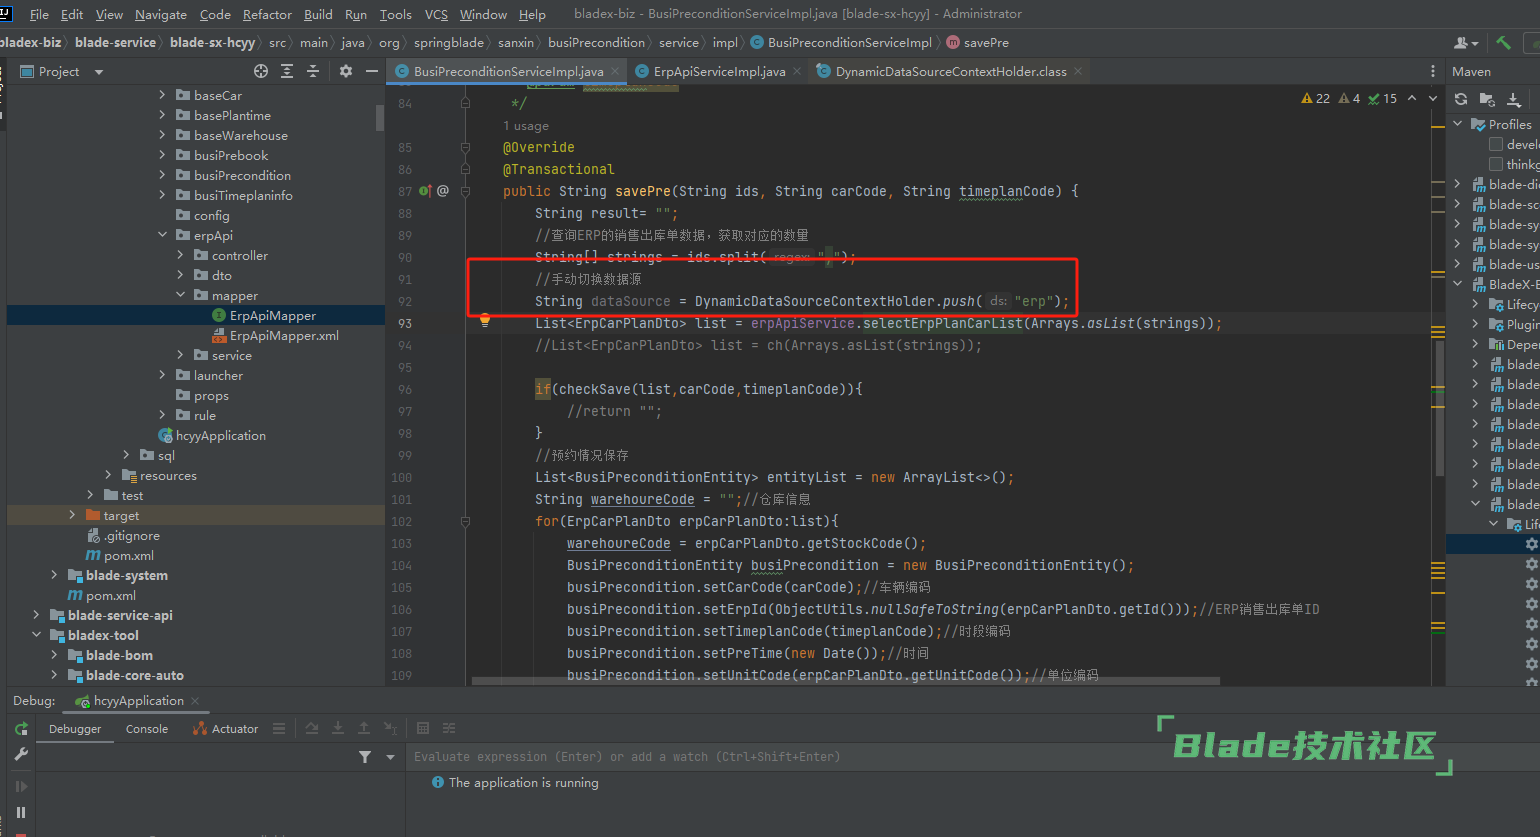1540x837 pixels.
Task: Click the locate/select opened file target icon in Project panel
Action: click(x=261, y=71)
